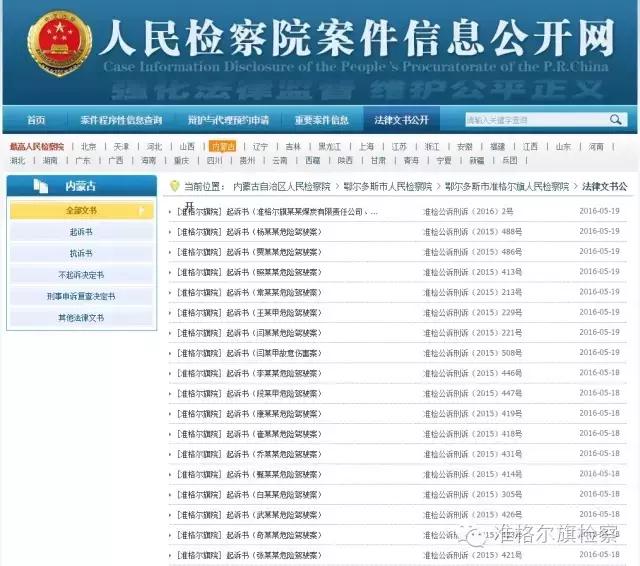Go to 鄂尔多斯市人民检察院 breadcrumb link
This screenshot has width=640, height=566.
(x=388, y=186)
